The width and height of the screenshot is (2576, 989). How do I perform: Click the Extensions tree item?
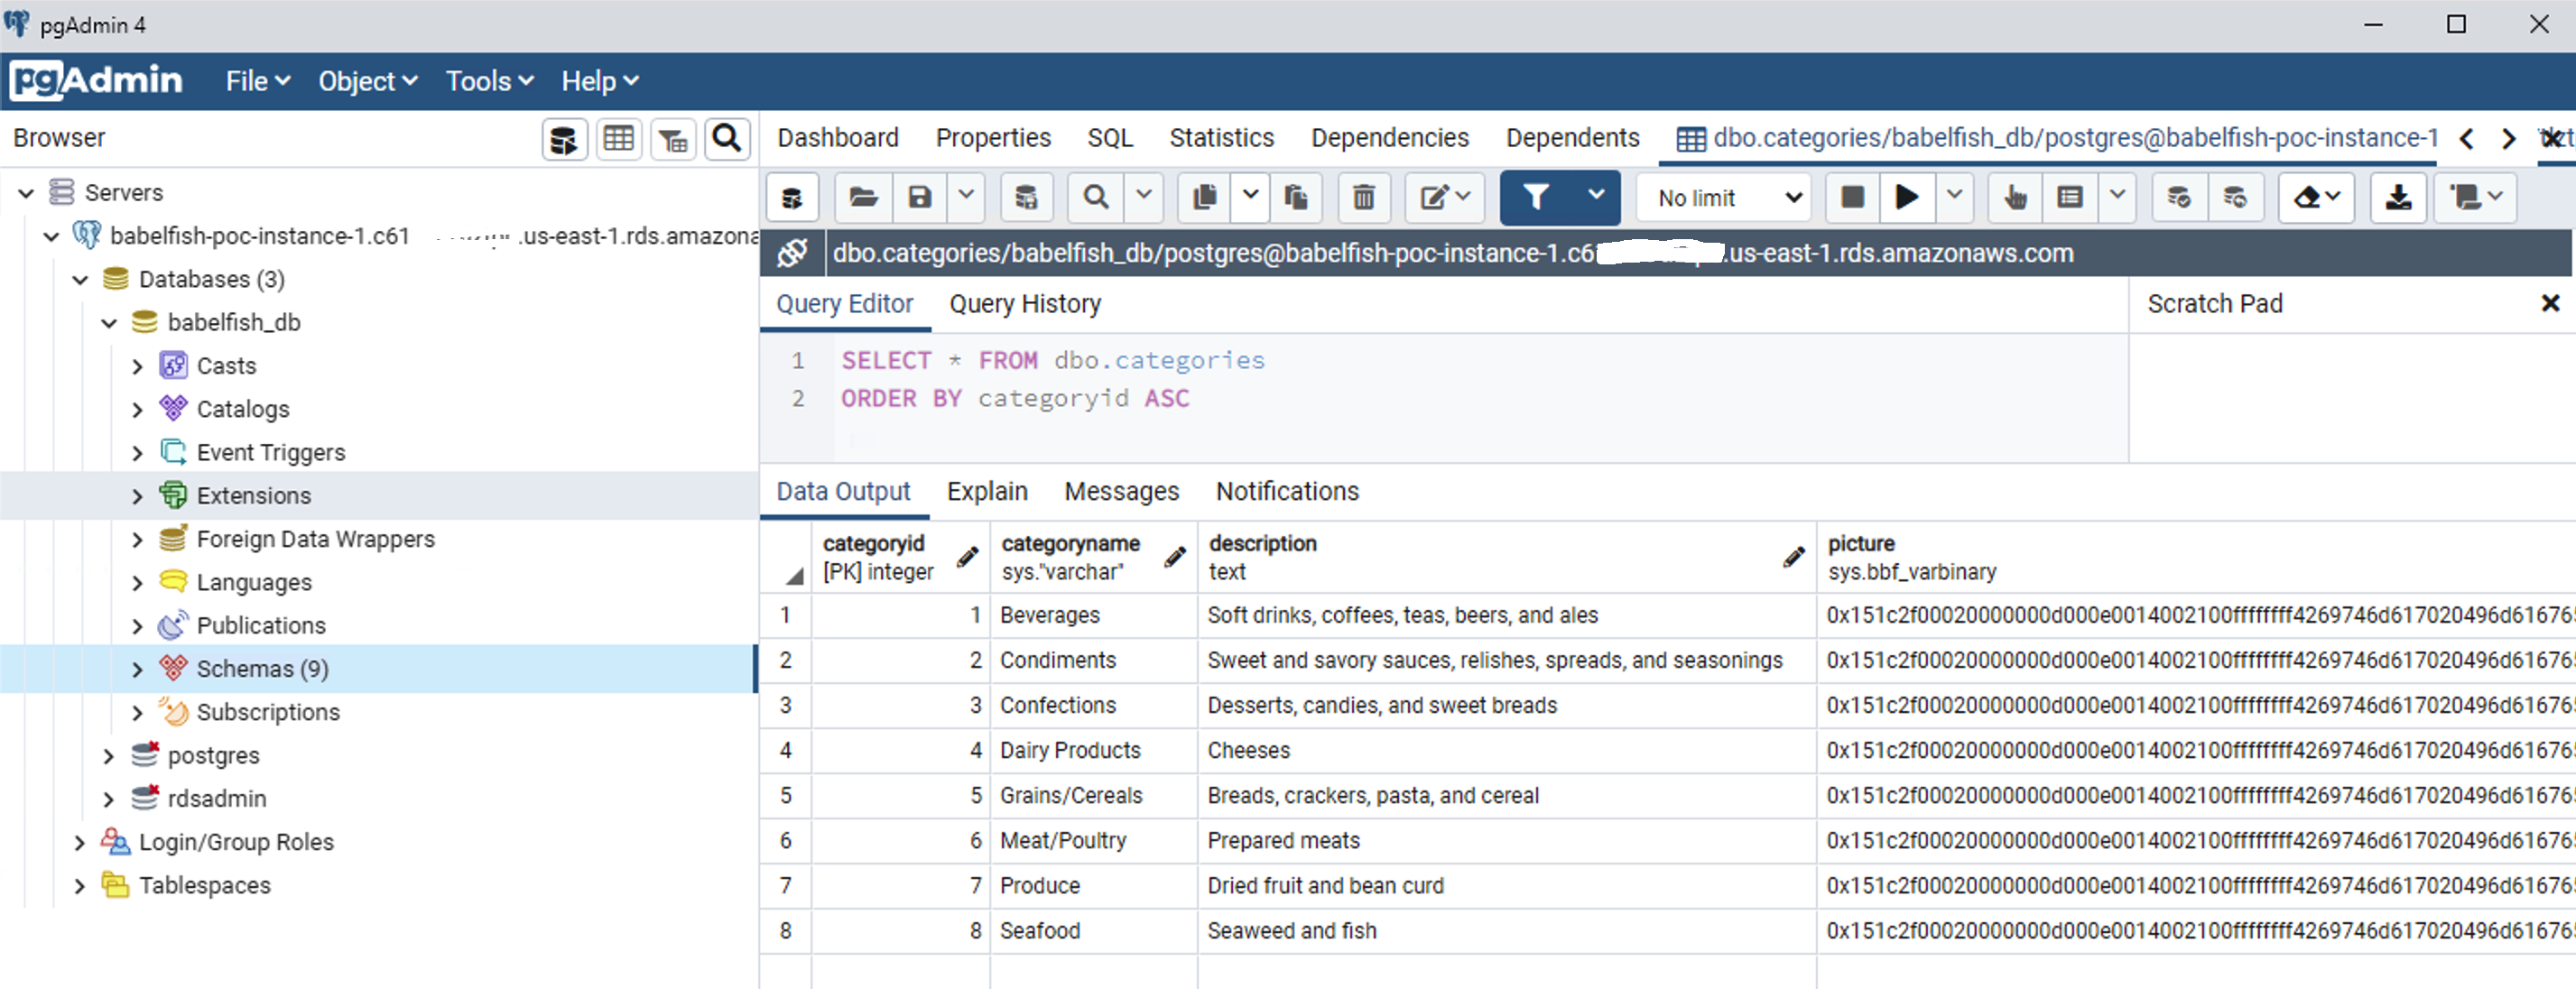253,496
